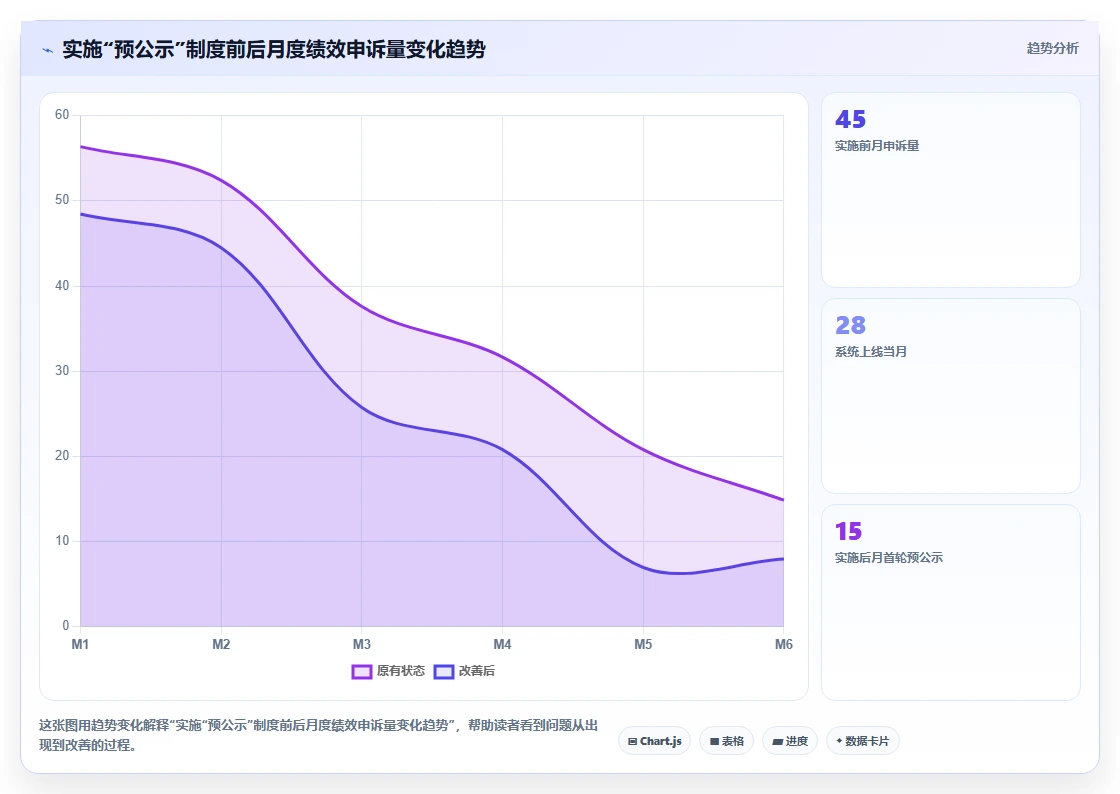Click the trend icon beside the chart title

tap(48, 50)
